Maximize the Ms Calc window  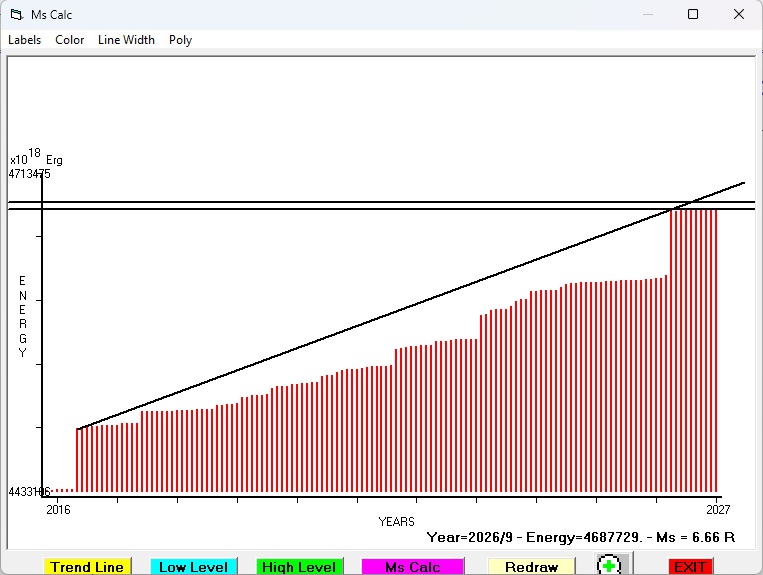(x=693, y=14)
